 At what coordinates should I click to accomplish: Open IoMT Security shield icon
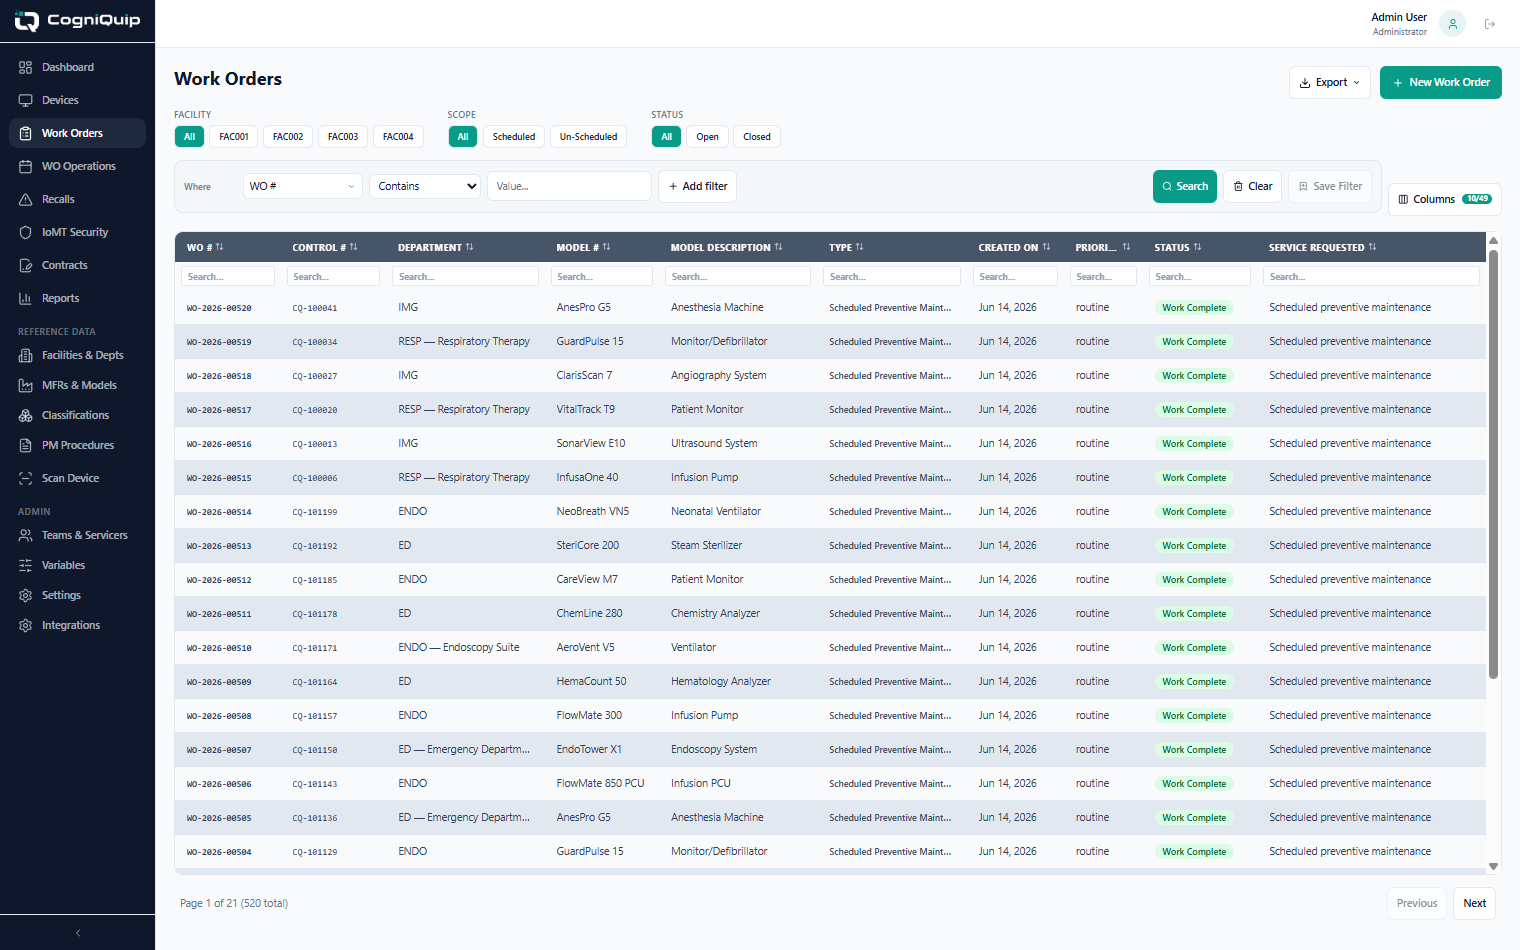click(25, 232)
